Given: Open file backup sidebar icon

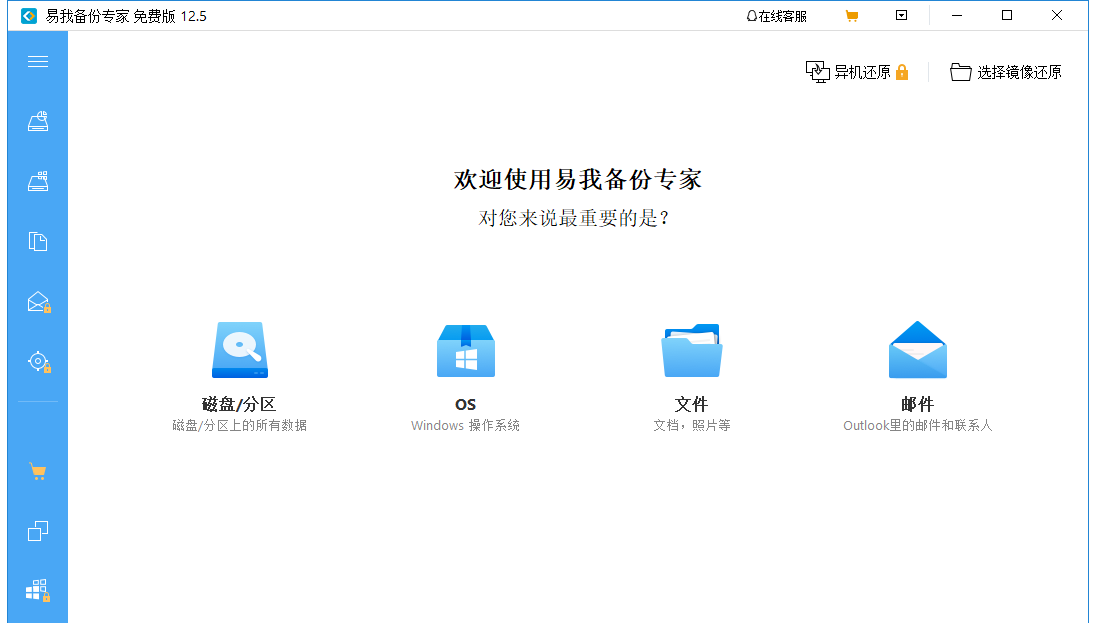Looking at the screenshot, I should pyautogui.click(x=38, y=242).
